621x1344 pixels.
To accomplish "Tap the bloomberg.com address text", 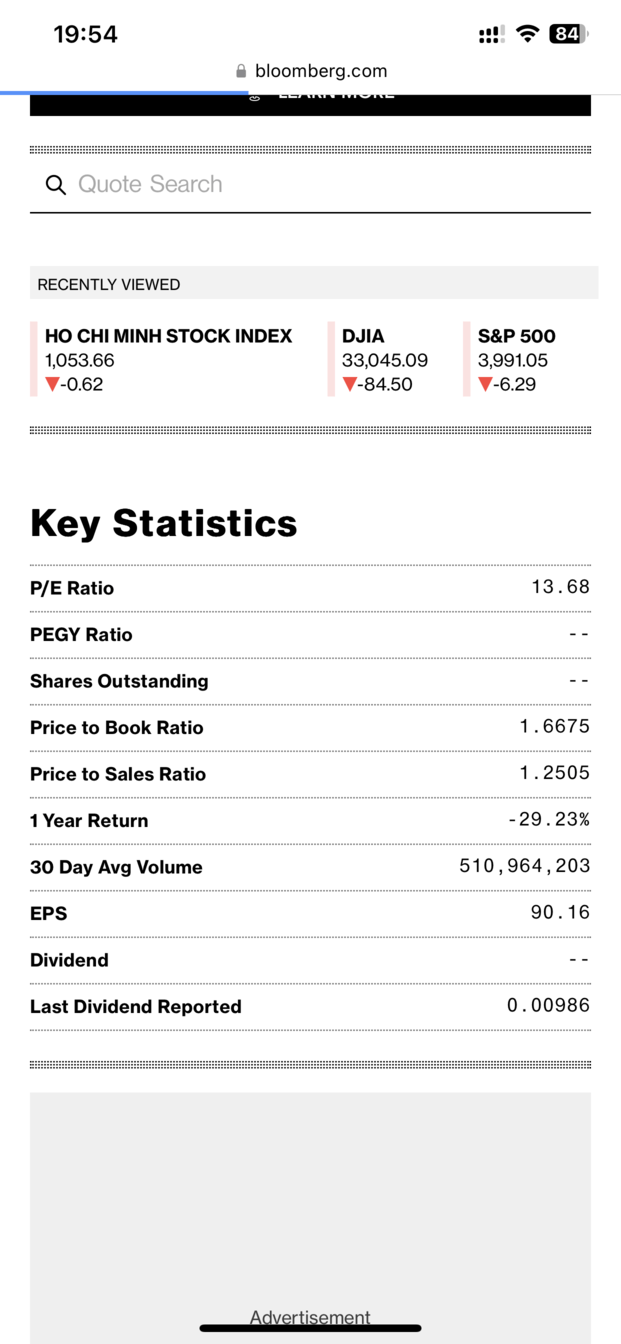I will tap(321, 71).
